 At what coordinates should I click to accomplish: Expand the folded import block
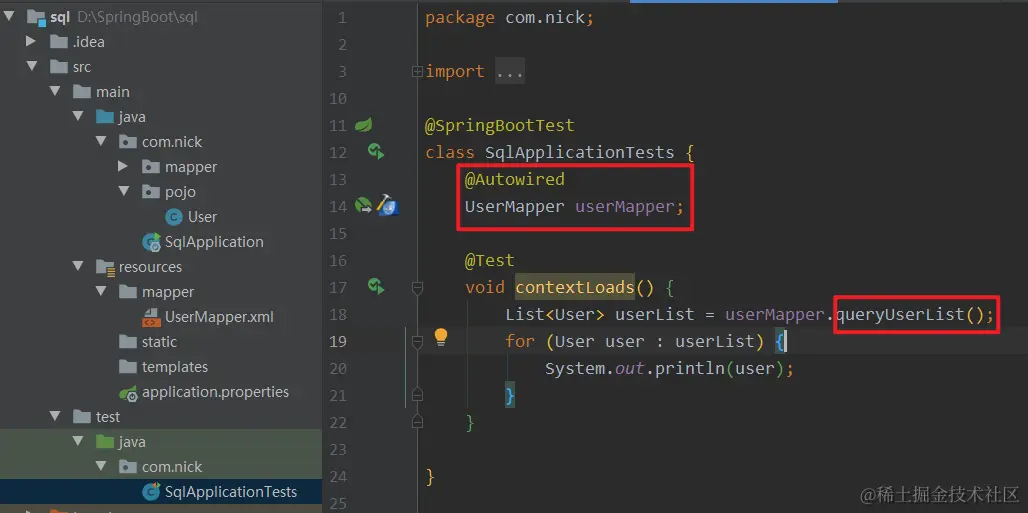click(417, 72)
